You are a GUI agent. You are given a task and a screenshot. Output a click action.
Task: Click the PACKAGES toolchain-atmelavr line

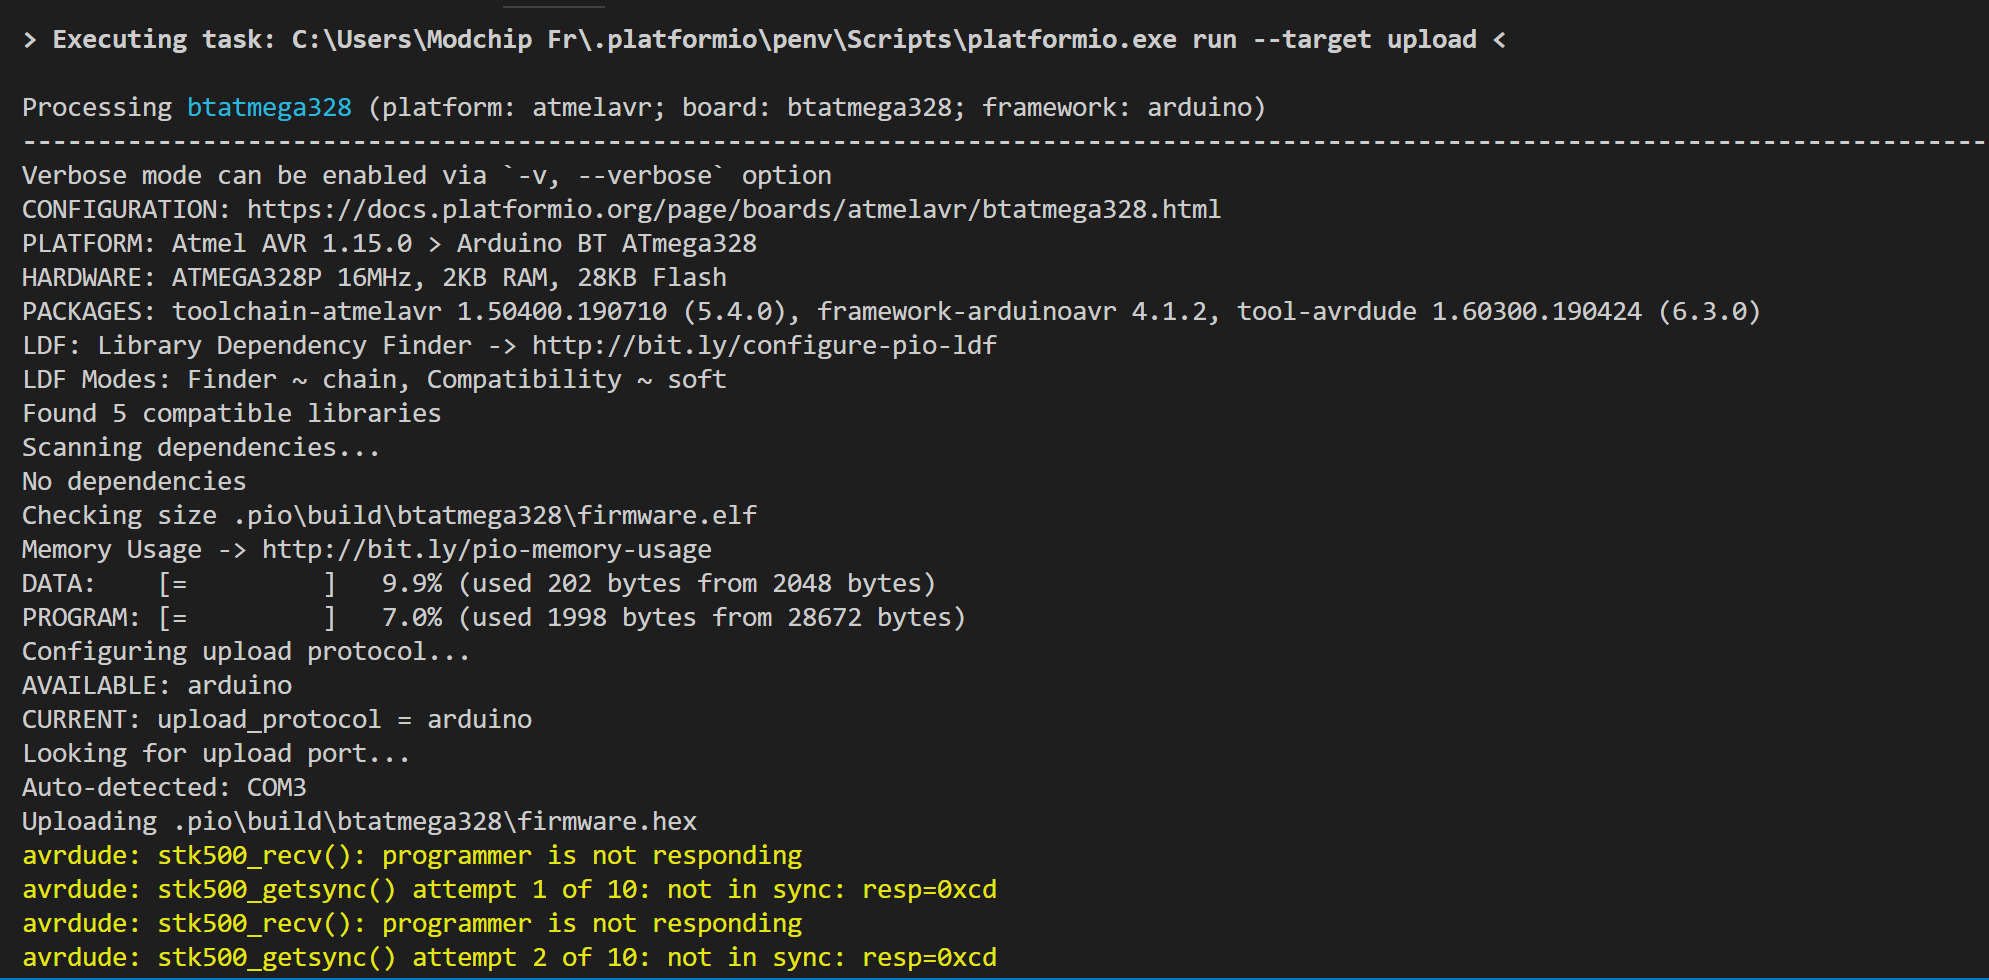(891, 311)
